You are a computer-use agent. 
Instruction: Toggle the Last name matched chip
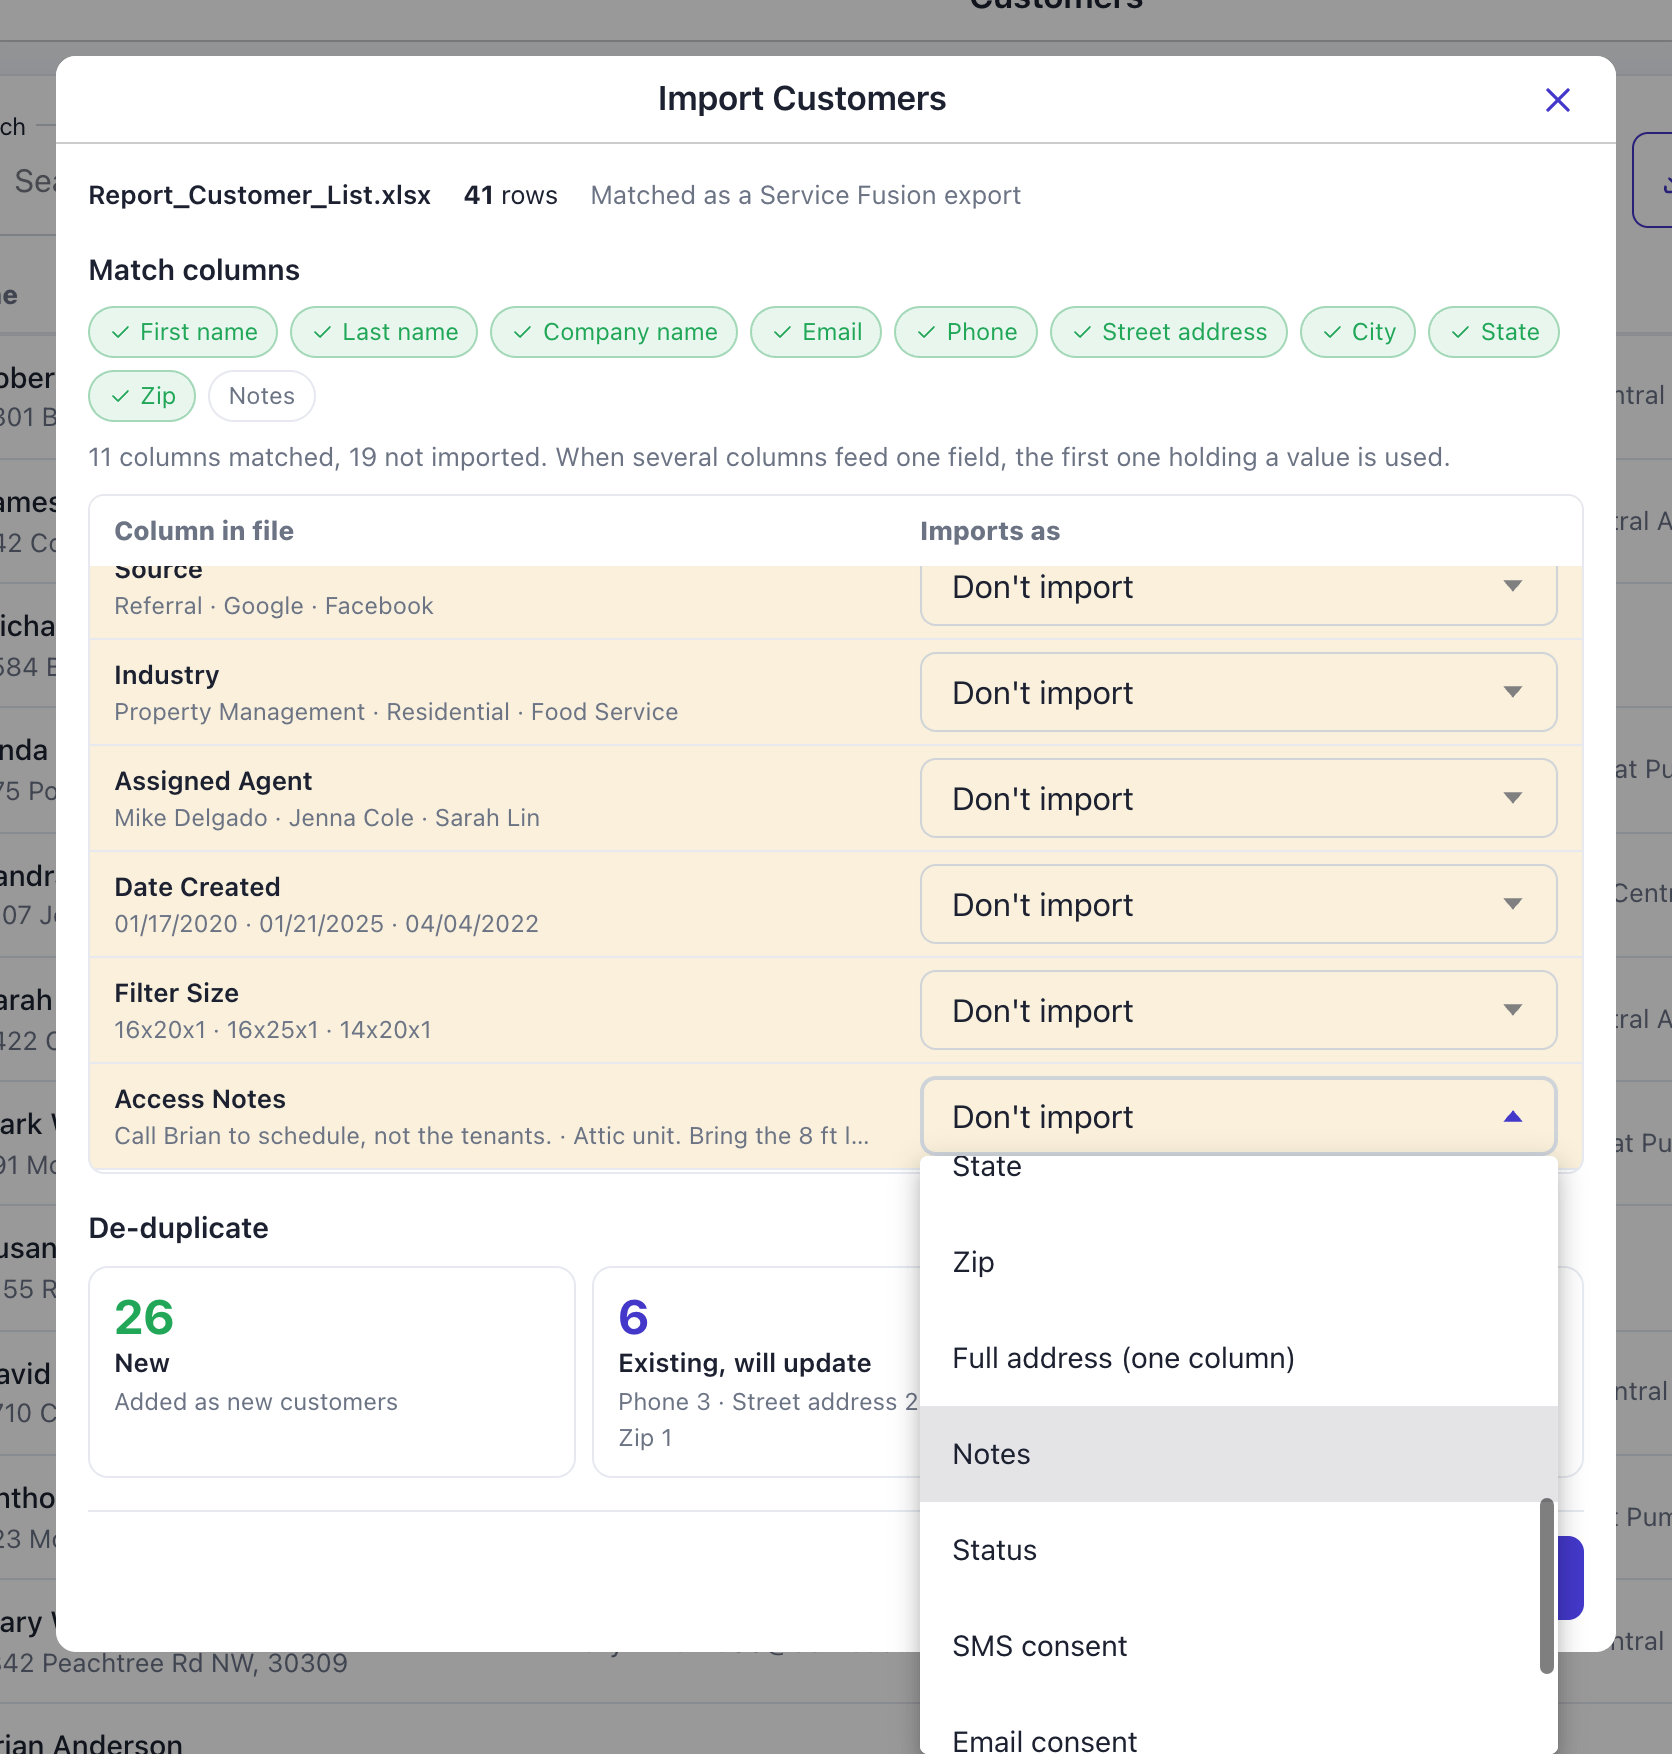[384, 332]
